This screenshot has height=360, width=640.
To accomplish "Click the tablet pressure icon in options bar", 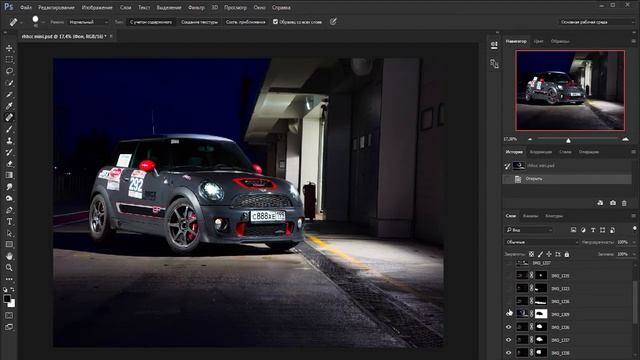I will point(333,22).
